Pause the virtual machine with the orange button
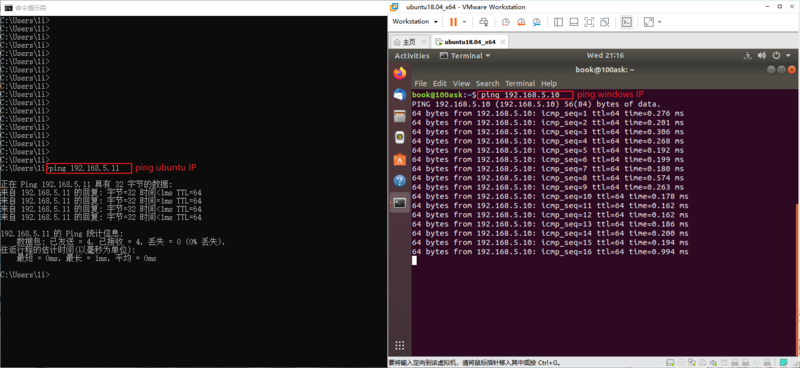Viewport: 800px width, 368px height. tap(453, 22)
